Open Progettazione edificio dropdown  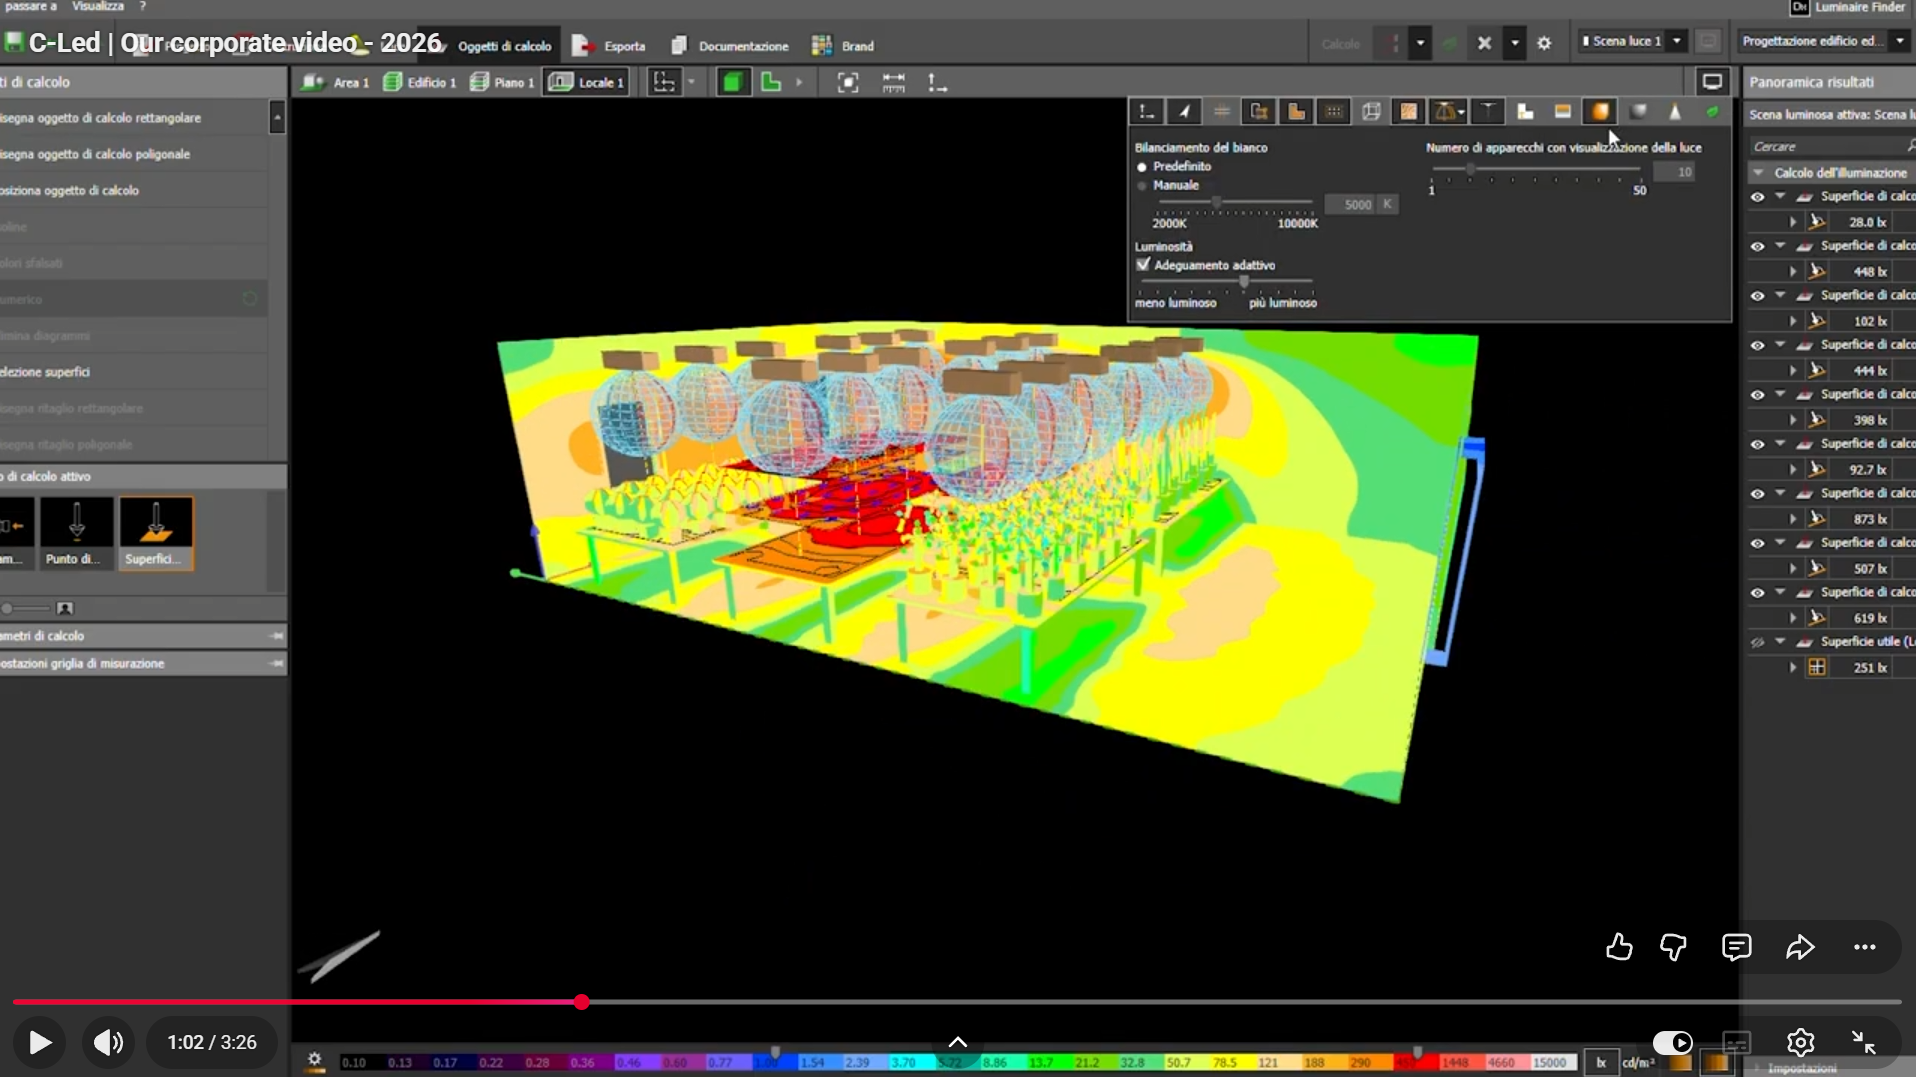(x=1899, y=41)
